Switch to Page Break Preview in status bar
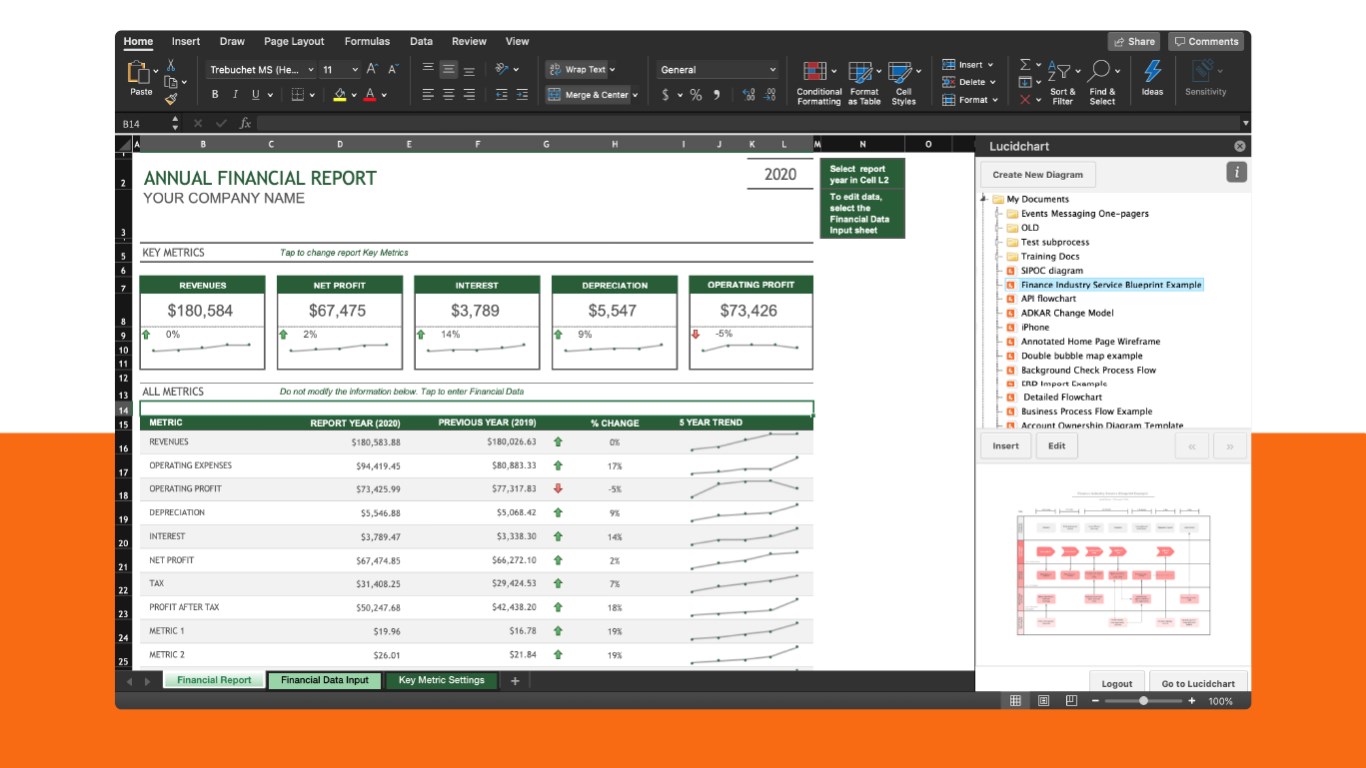 point(1070,701)
